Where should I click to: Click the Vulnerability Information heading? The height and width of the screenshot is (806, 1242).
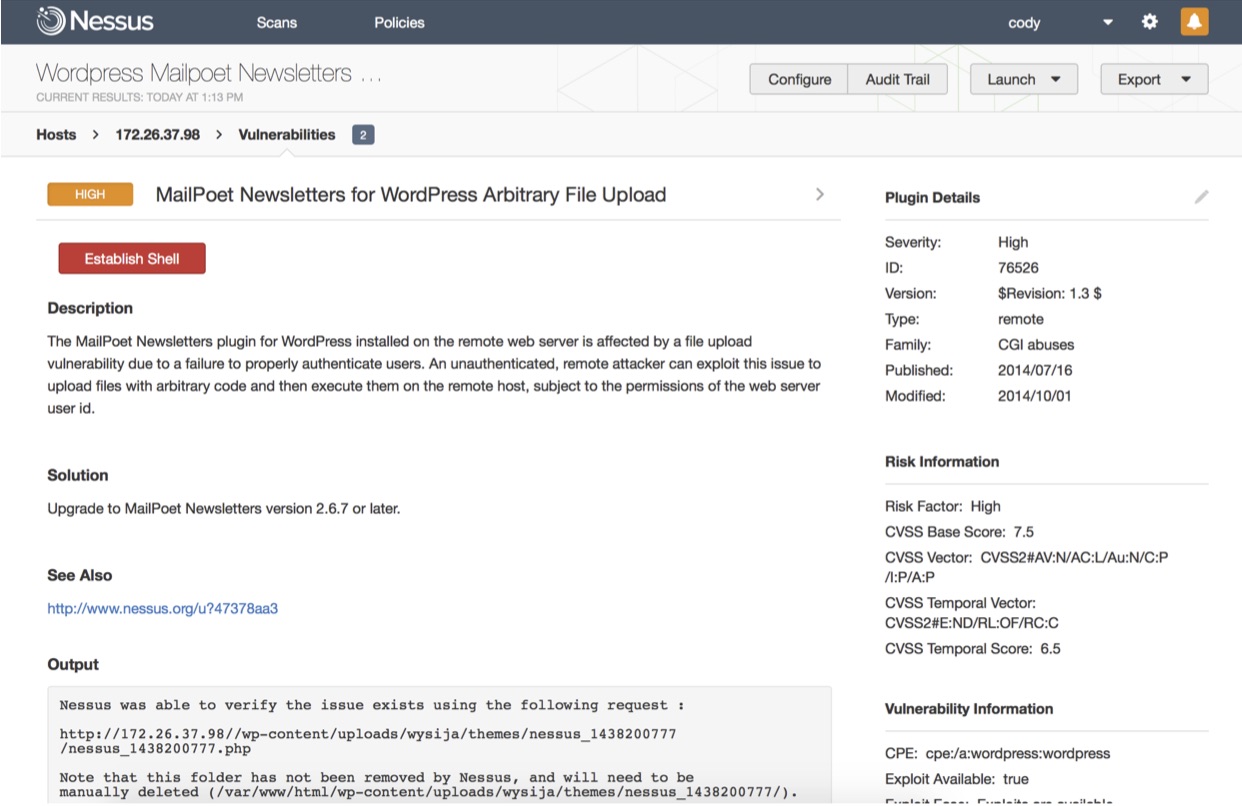point(969,709)
